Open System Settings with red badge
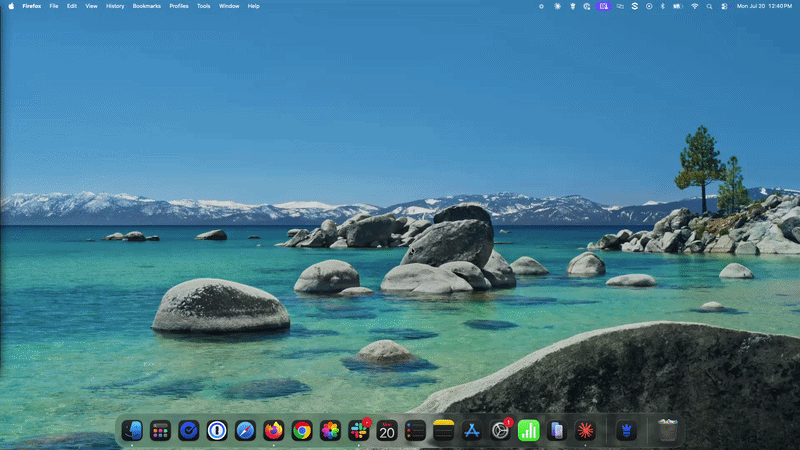 500,431
